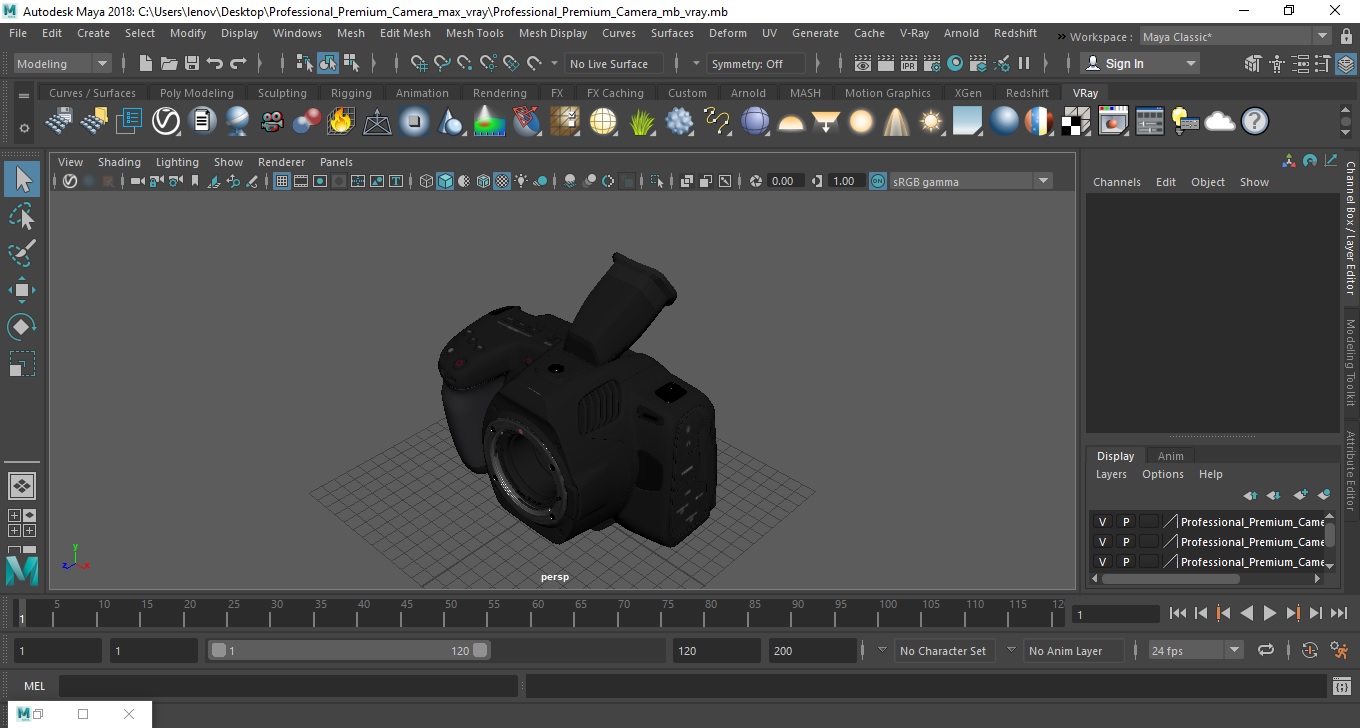Viewport: 1360px width, 728px height.
Task: Click V-Ray physical camera shelf icon
Action: 272,122
